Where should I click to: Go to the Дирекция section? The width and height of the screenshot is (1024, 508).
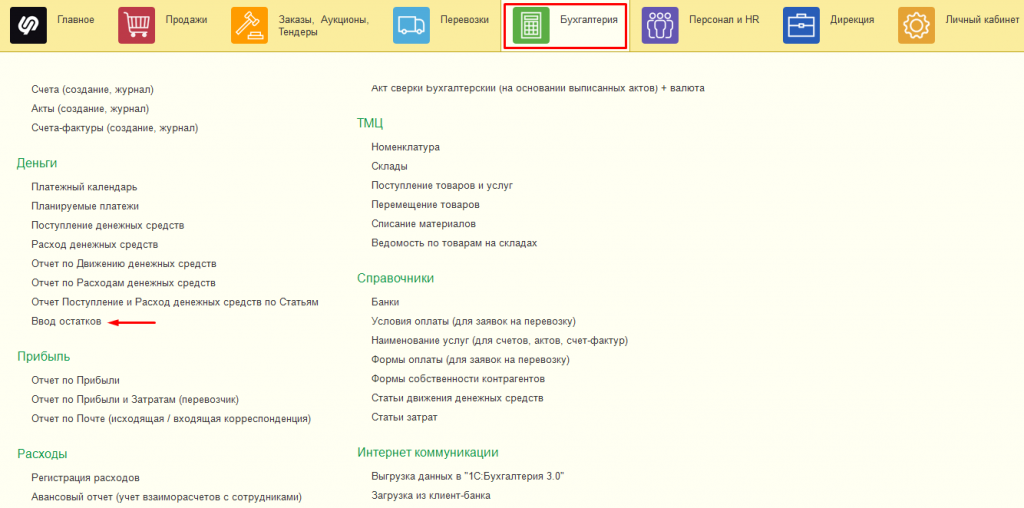pos(852,20)
